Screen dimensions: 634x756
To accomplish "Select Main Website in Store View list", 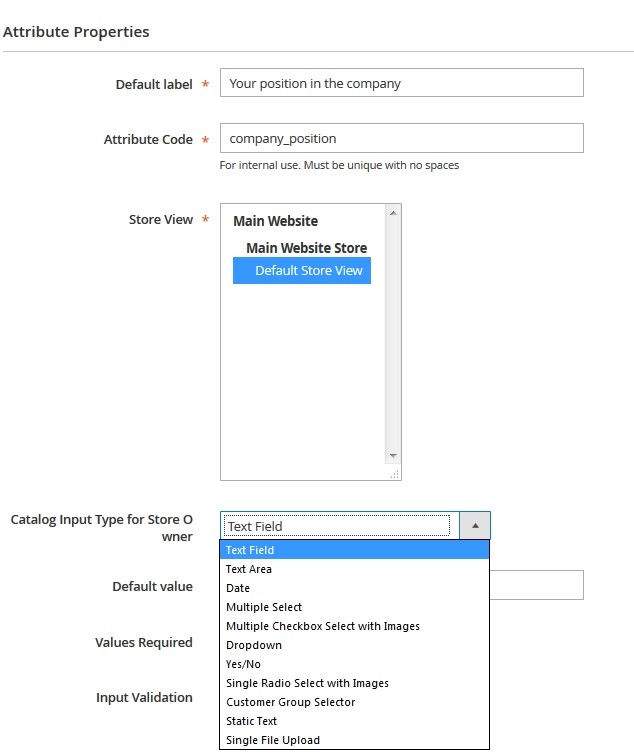I will click(276, 221).
